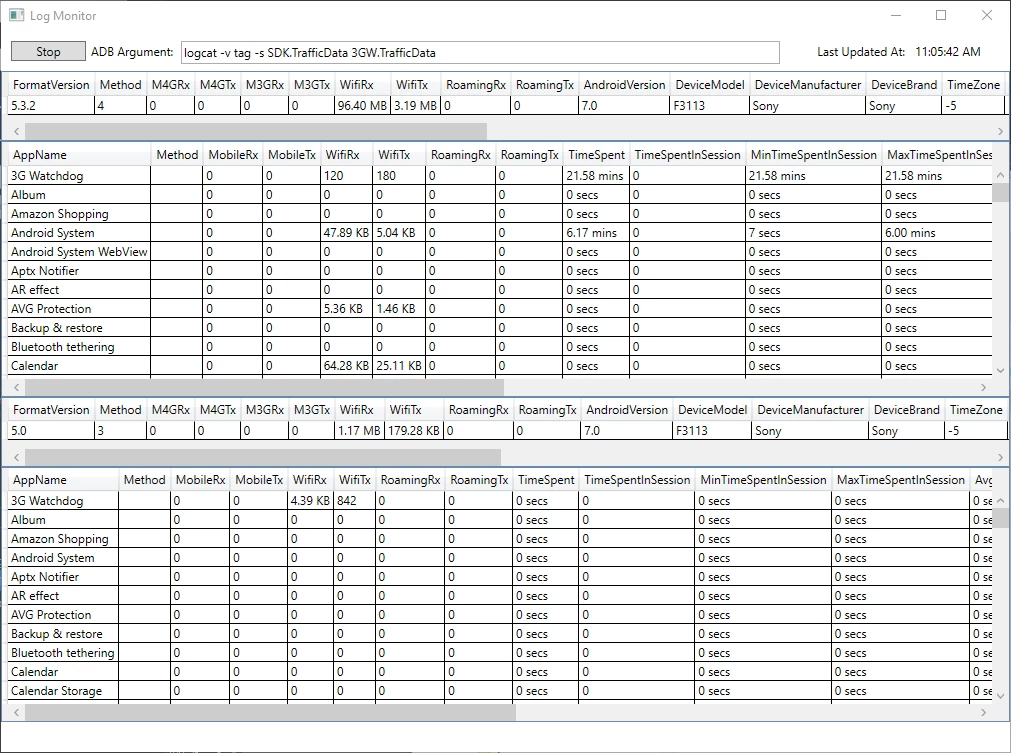Click TimeSpent header in the upper app table

pos(596,155)
